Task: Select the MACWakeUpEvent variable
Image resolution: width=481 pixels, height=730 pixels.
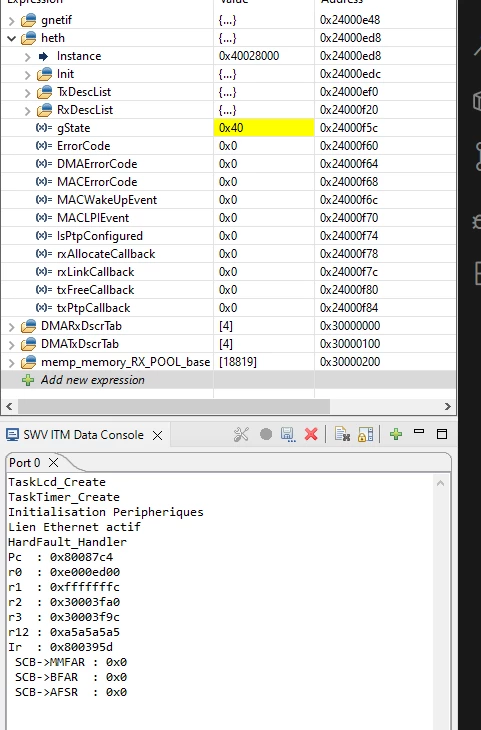Action: click(107, 200)
